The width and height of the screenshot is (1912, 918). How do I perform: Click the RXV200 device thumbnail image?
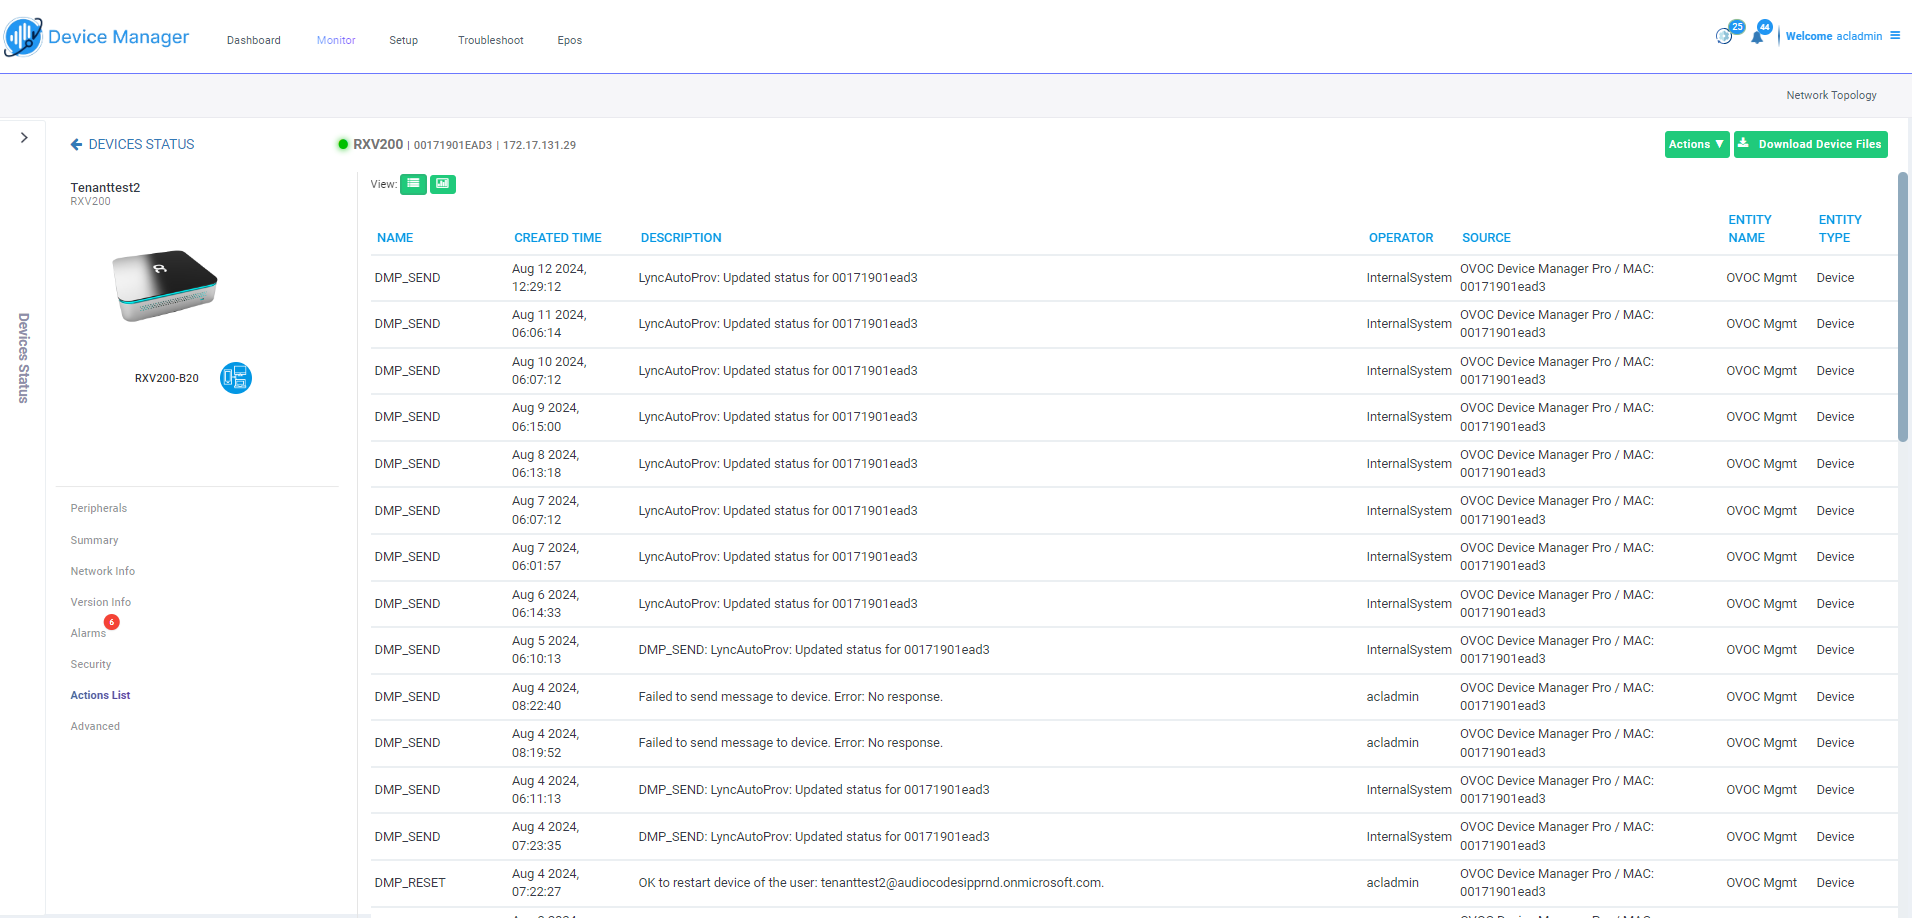tap(164, 285)
